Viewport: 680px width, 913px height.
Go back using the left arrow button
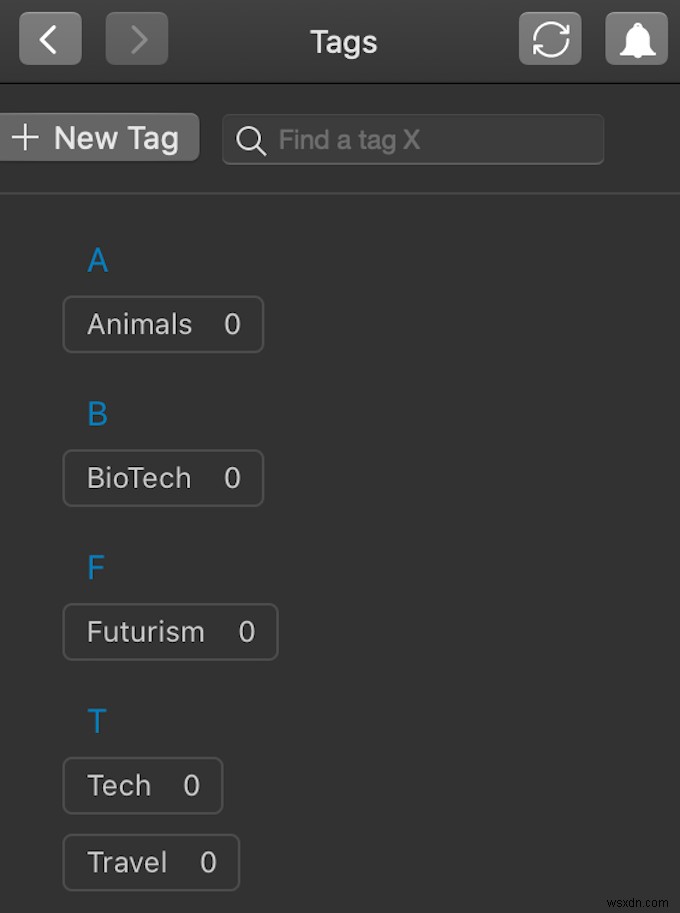tap(50, 39)
